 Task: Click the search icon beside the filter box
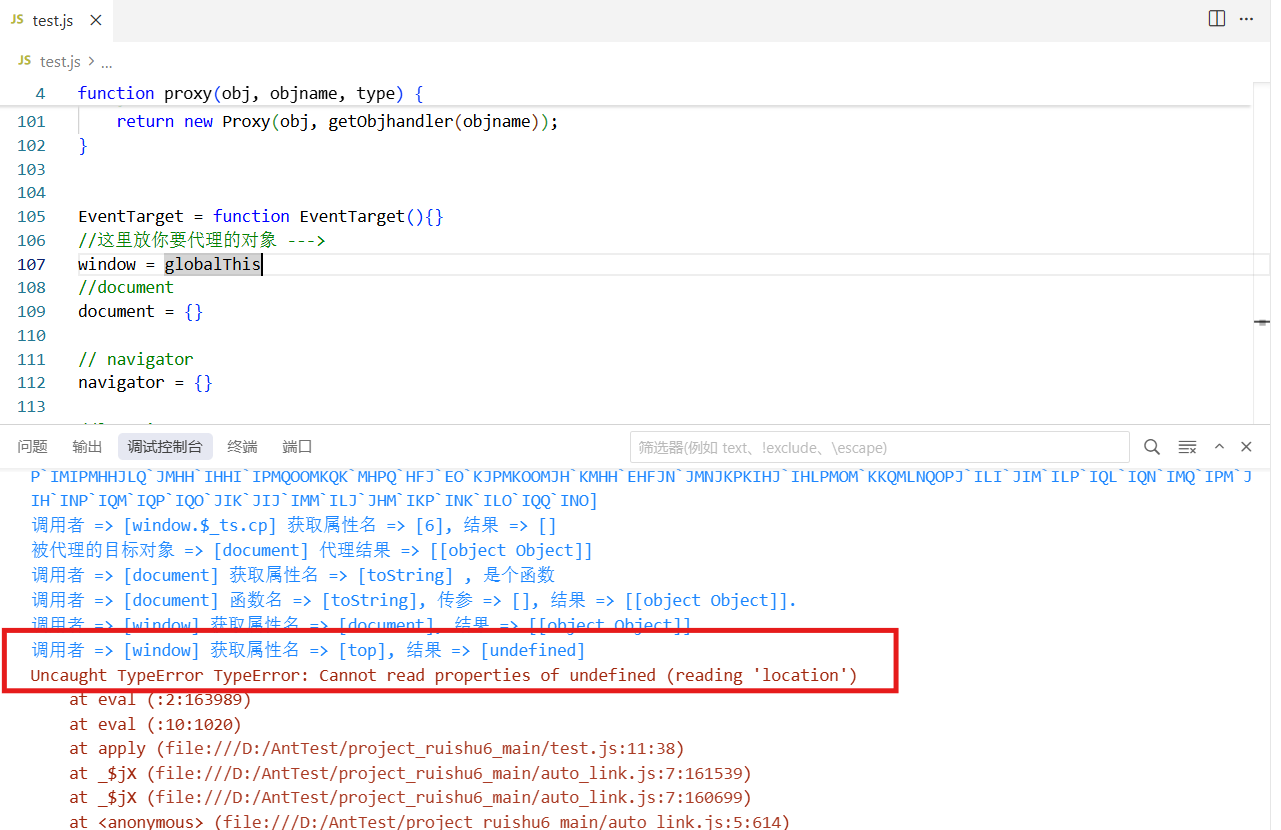[x=1152, y=447]
